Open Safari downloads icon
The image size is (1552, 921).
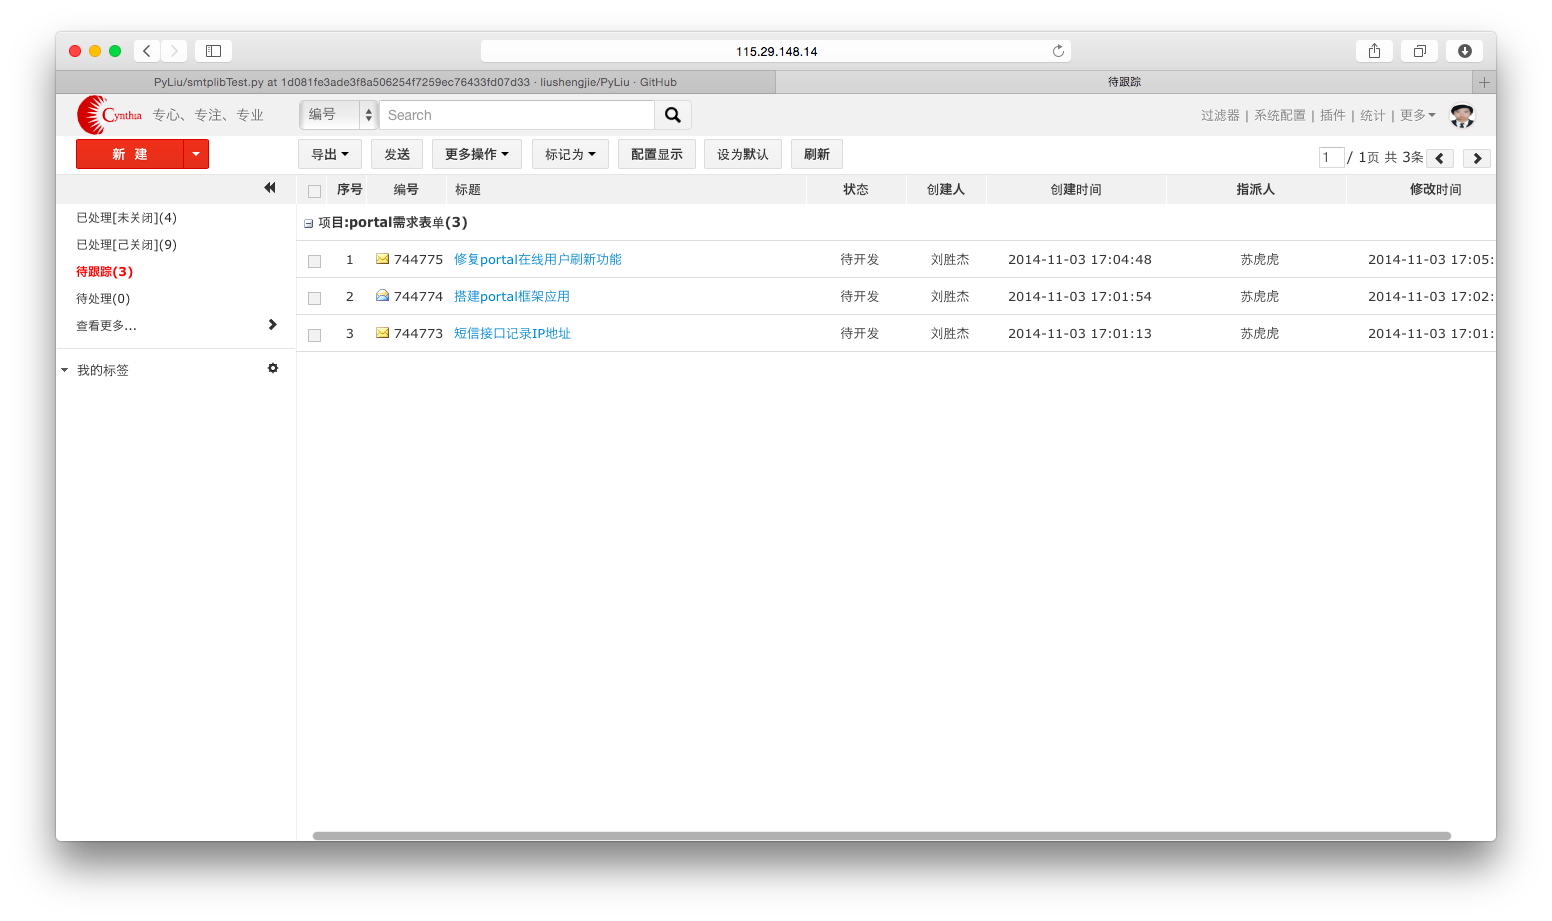(1464, 51)
